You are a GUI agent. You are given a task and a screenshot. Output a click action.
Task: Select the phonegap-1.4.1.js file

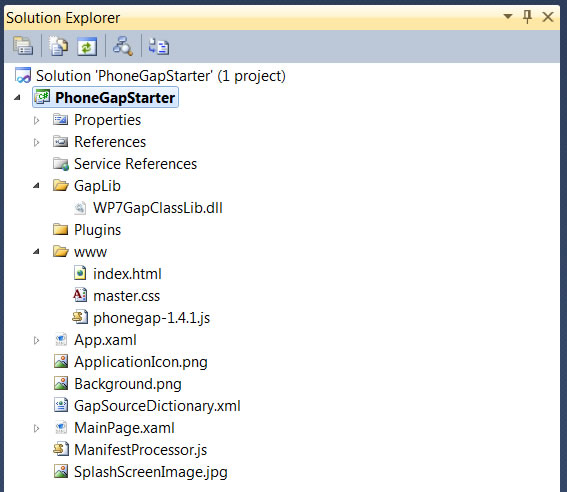[152, 318]
